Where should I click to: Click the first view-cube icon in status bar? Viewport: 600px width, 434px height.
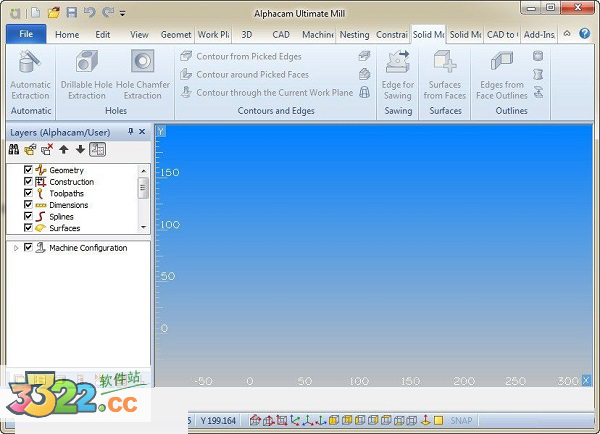[255, 421]
